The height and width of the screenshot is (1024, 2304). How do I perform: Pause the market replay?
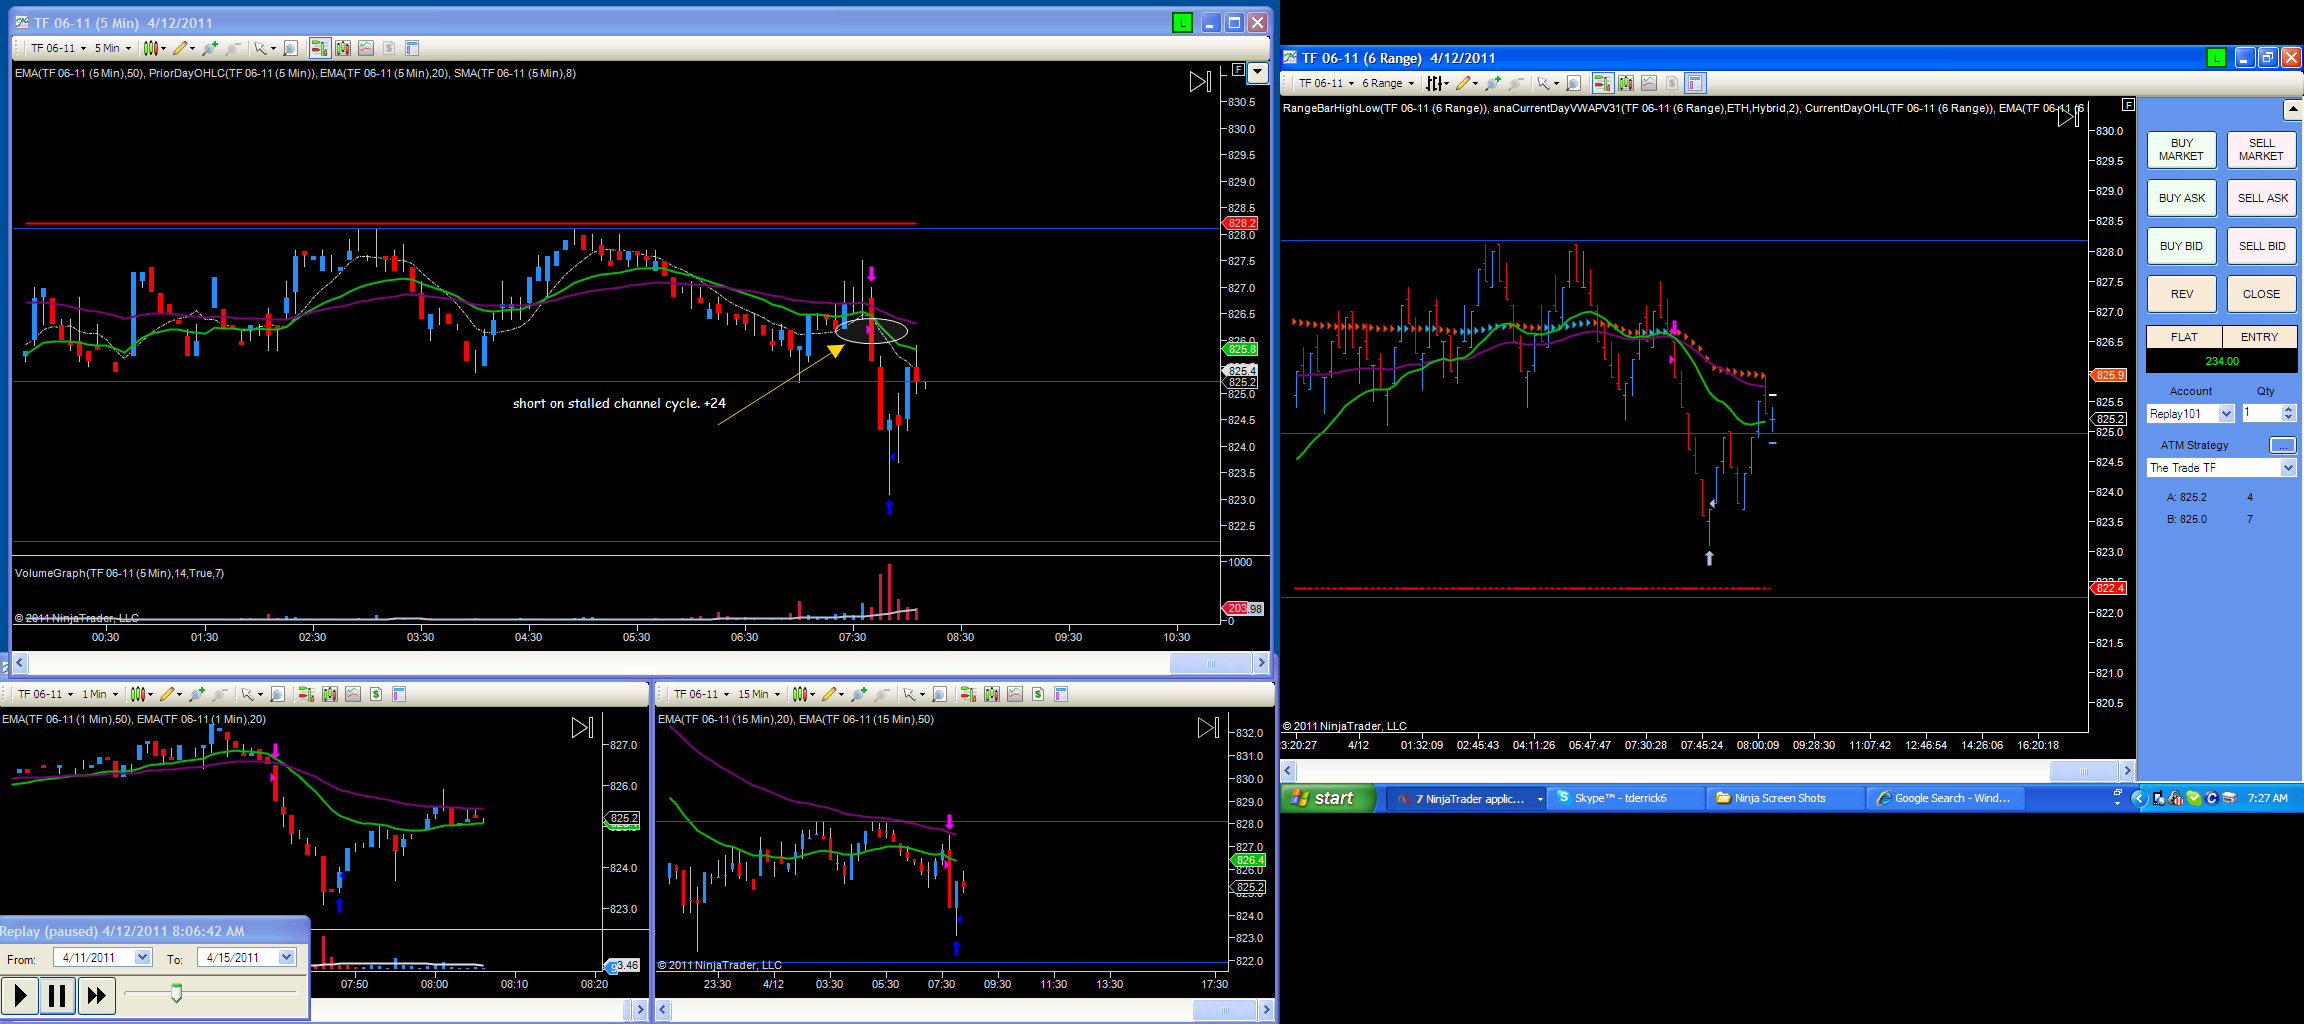click(57, 996)
